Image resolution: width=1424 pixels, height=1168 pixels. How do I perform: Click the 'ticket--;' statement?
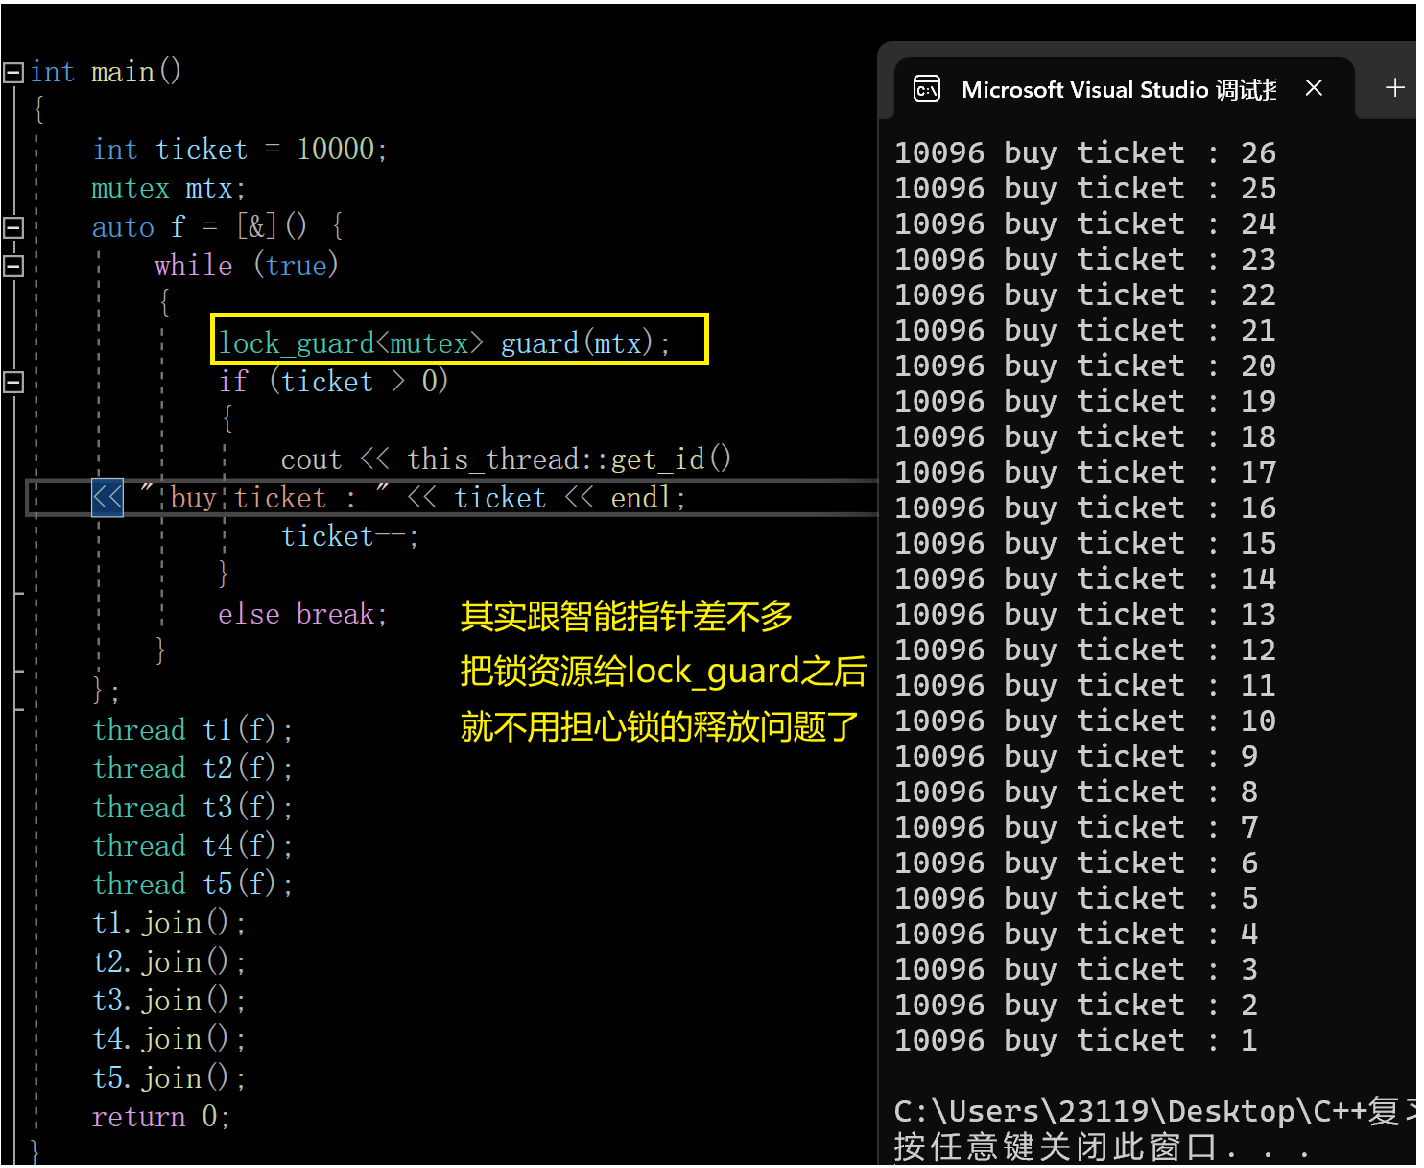point(349,537)
